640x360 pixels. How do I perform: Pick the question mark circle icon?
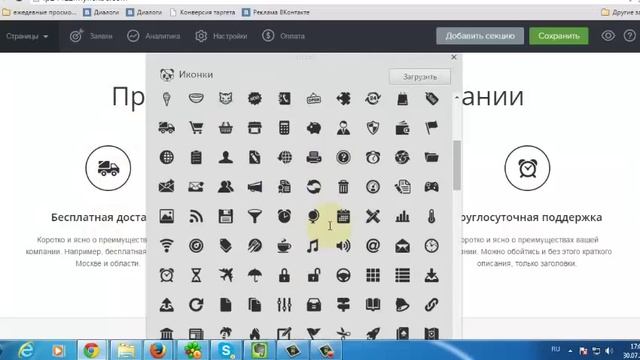(x=343, y=158)
